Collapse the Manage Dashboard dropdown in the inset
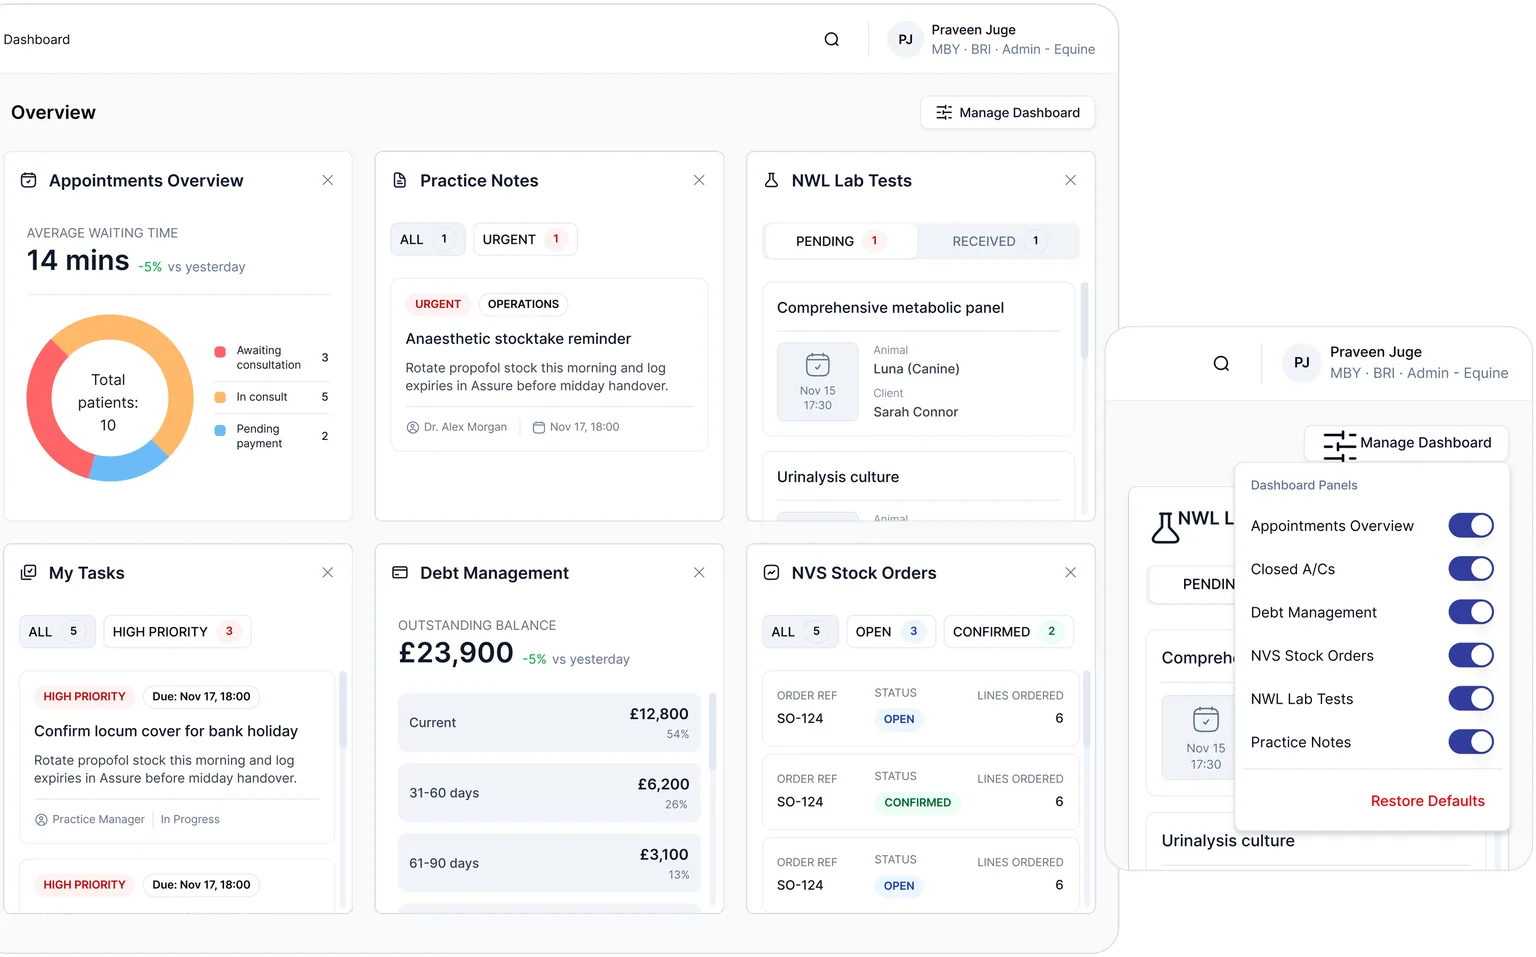 coord(1406,443)
